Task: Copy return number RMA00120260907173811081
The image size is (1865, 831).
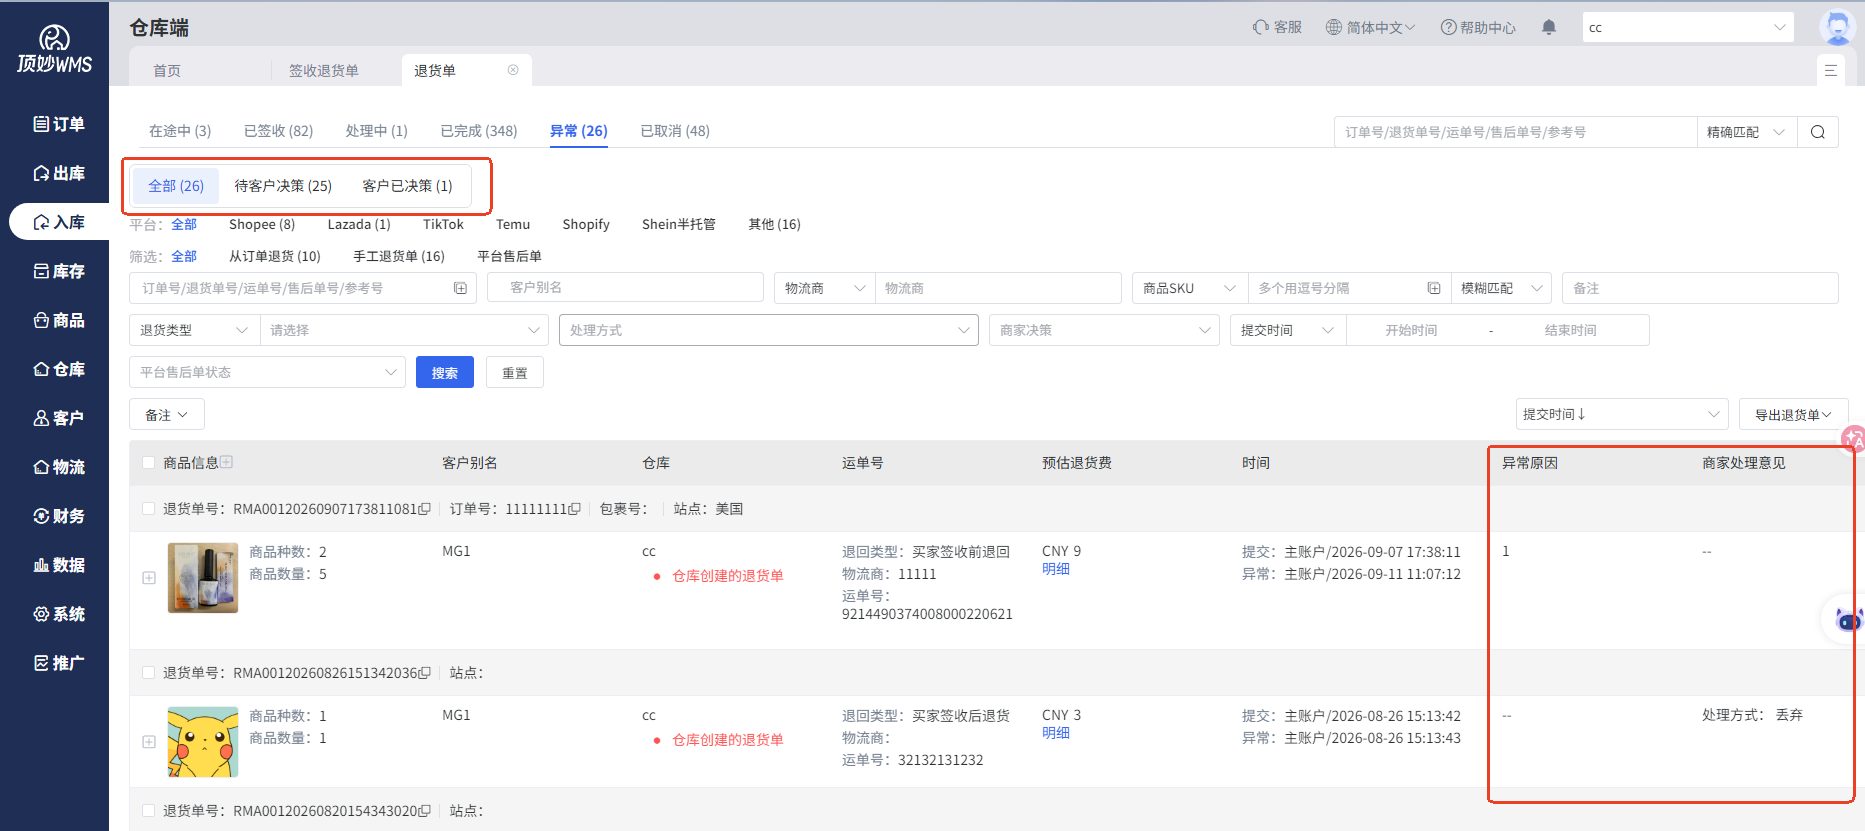Action: point(425,509)
